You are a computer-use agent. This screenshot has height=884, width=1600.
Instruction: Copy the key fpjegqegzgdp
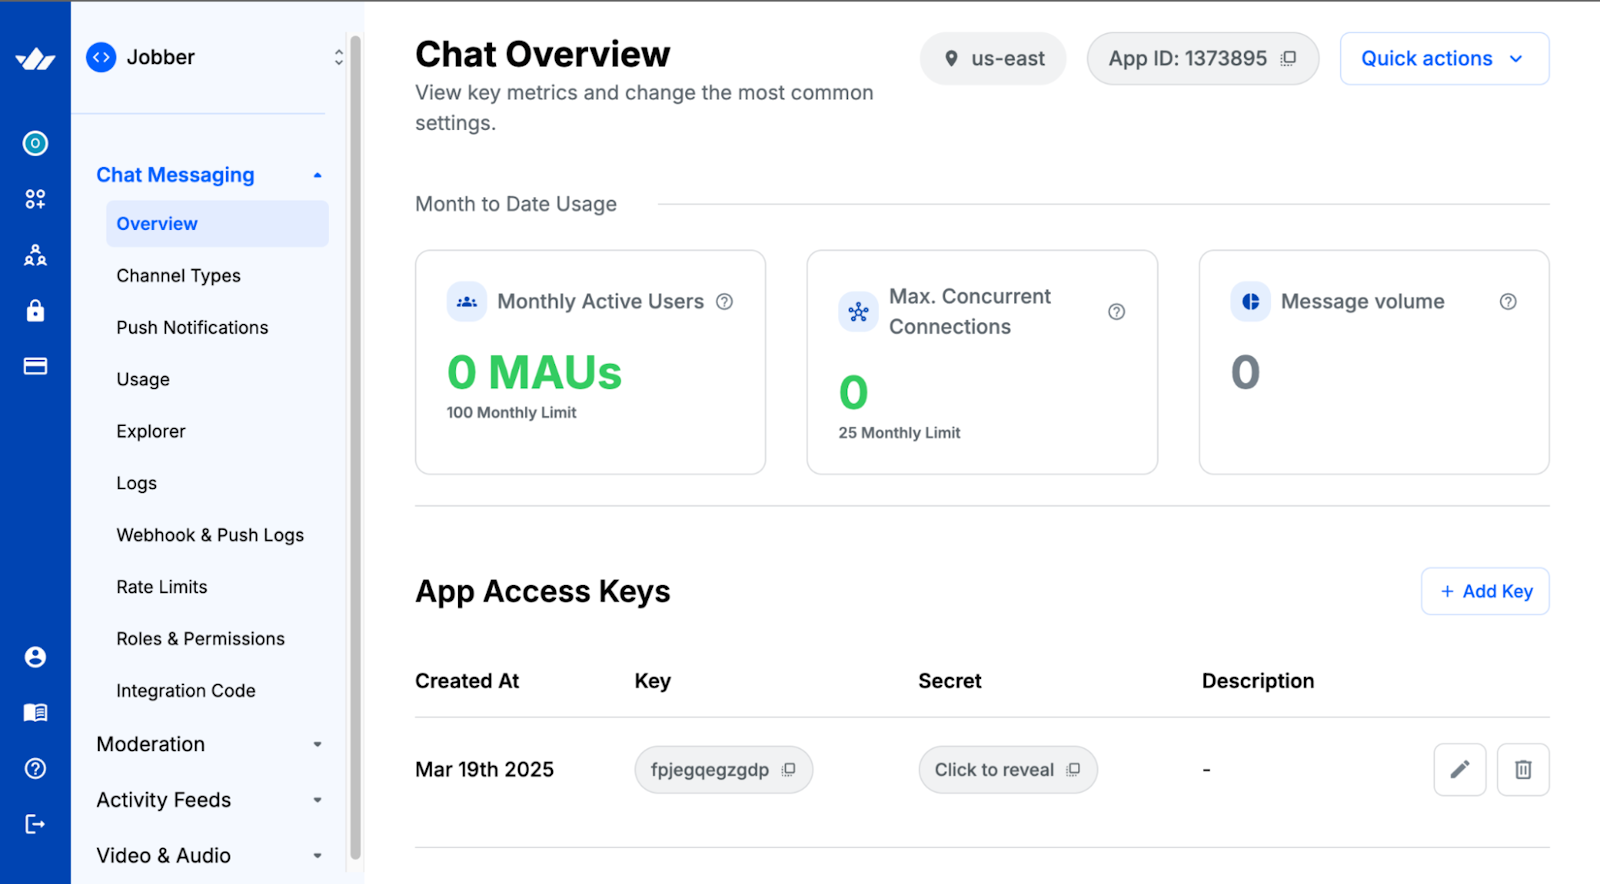(x=790, y=770)
